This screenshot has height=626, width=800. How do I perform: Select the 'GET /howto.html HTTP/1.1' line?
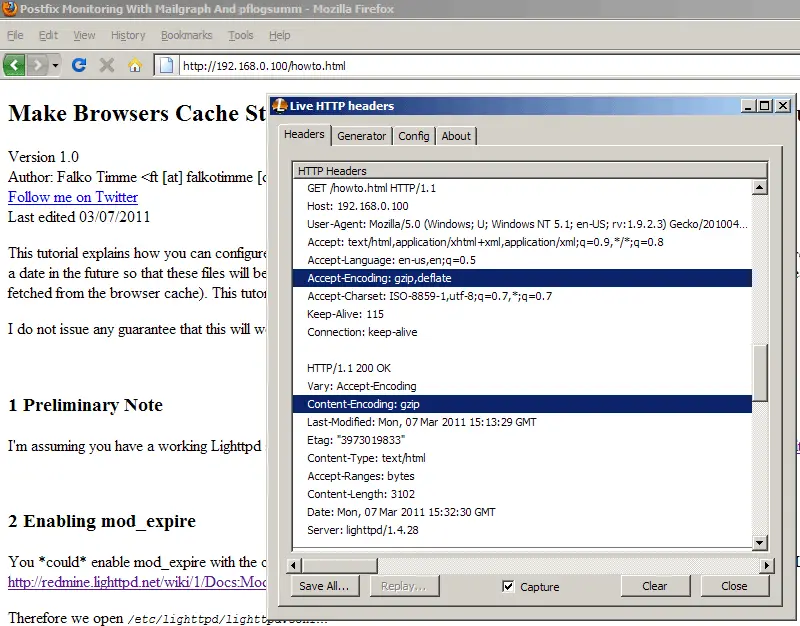522,188
